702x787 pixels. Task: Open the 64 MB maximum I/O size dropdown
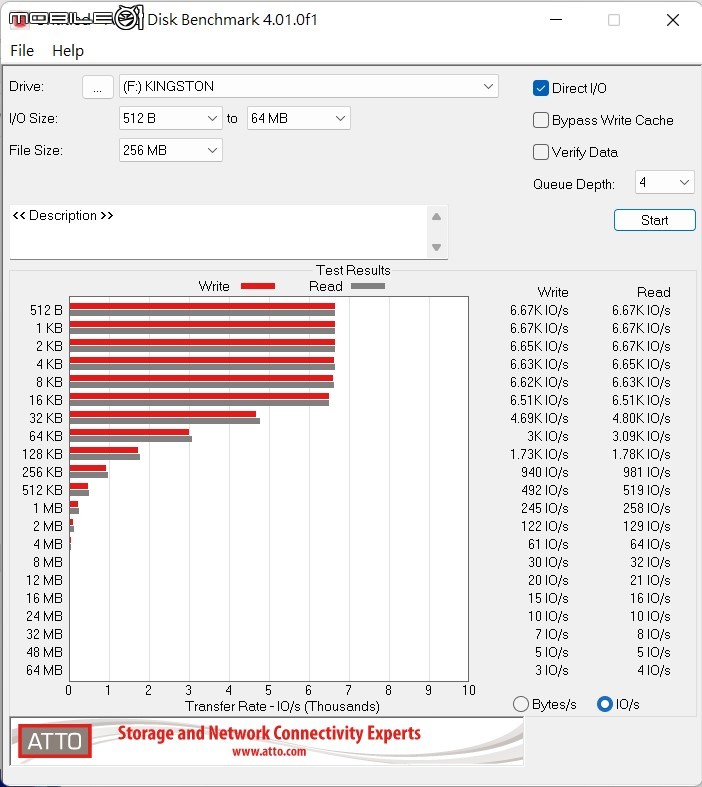coord(299,118)
